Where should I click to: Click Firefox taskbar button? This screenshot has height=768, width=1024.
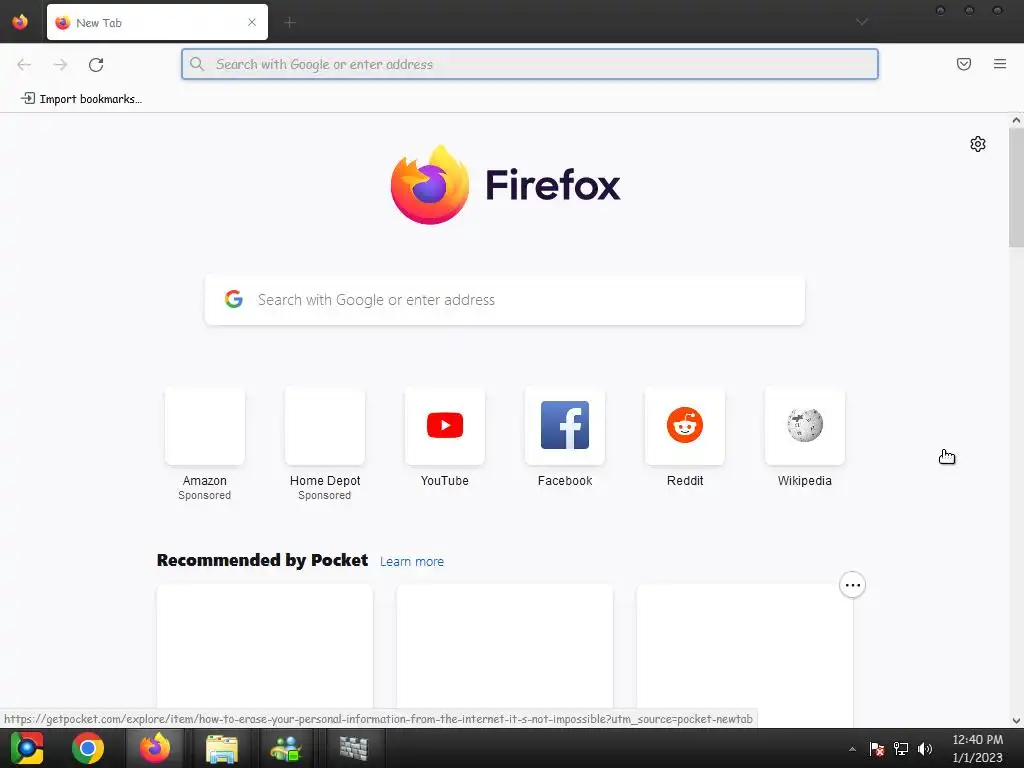click(x=155, y=748)
